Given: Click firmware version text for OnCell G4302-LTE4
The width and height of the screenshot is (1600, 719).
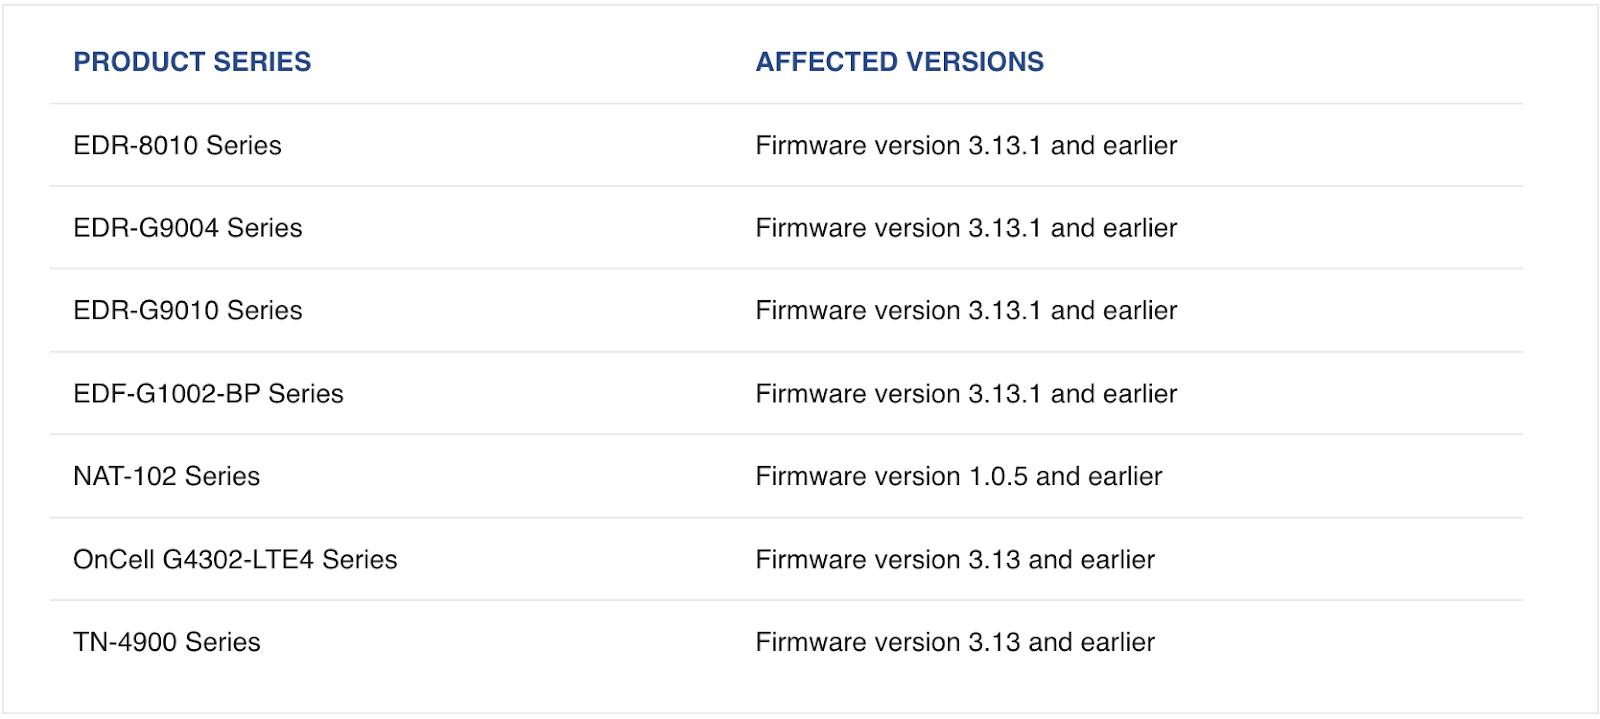Looking at the screenshot, I should tap(955, 560).
